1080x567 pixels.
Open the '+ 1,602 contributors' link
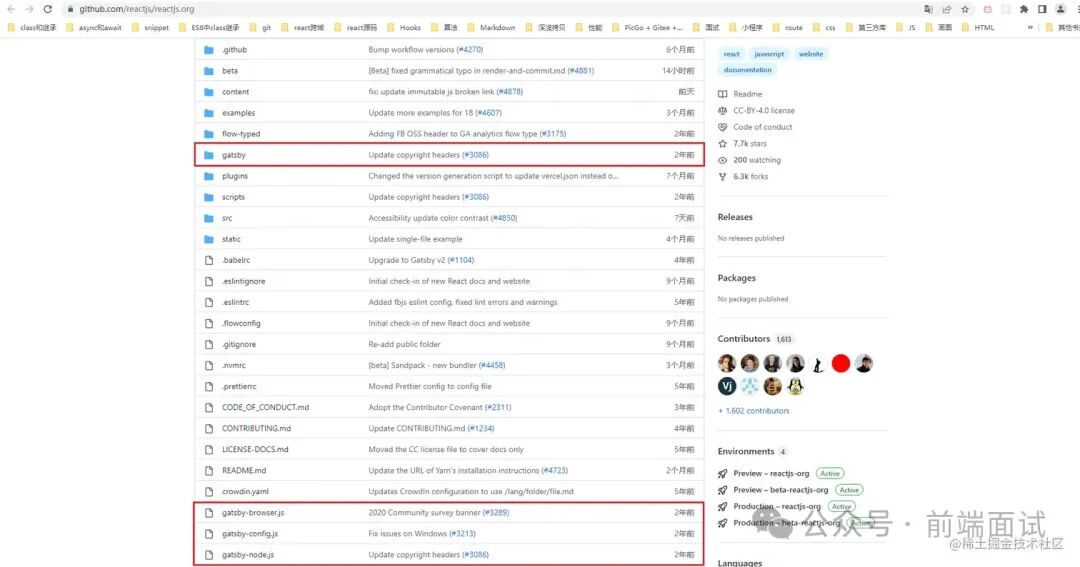click(x=754, y=411)
